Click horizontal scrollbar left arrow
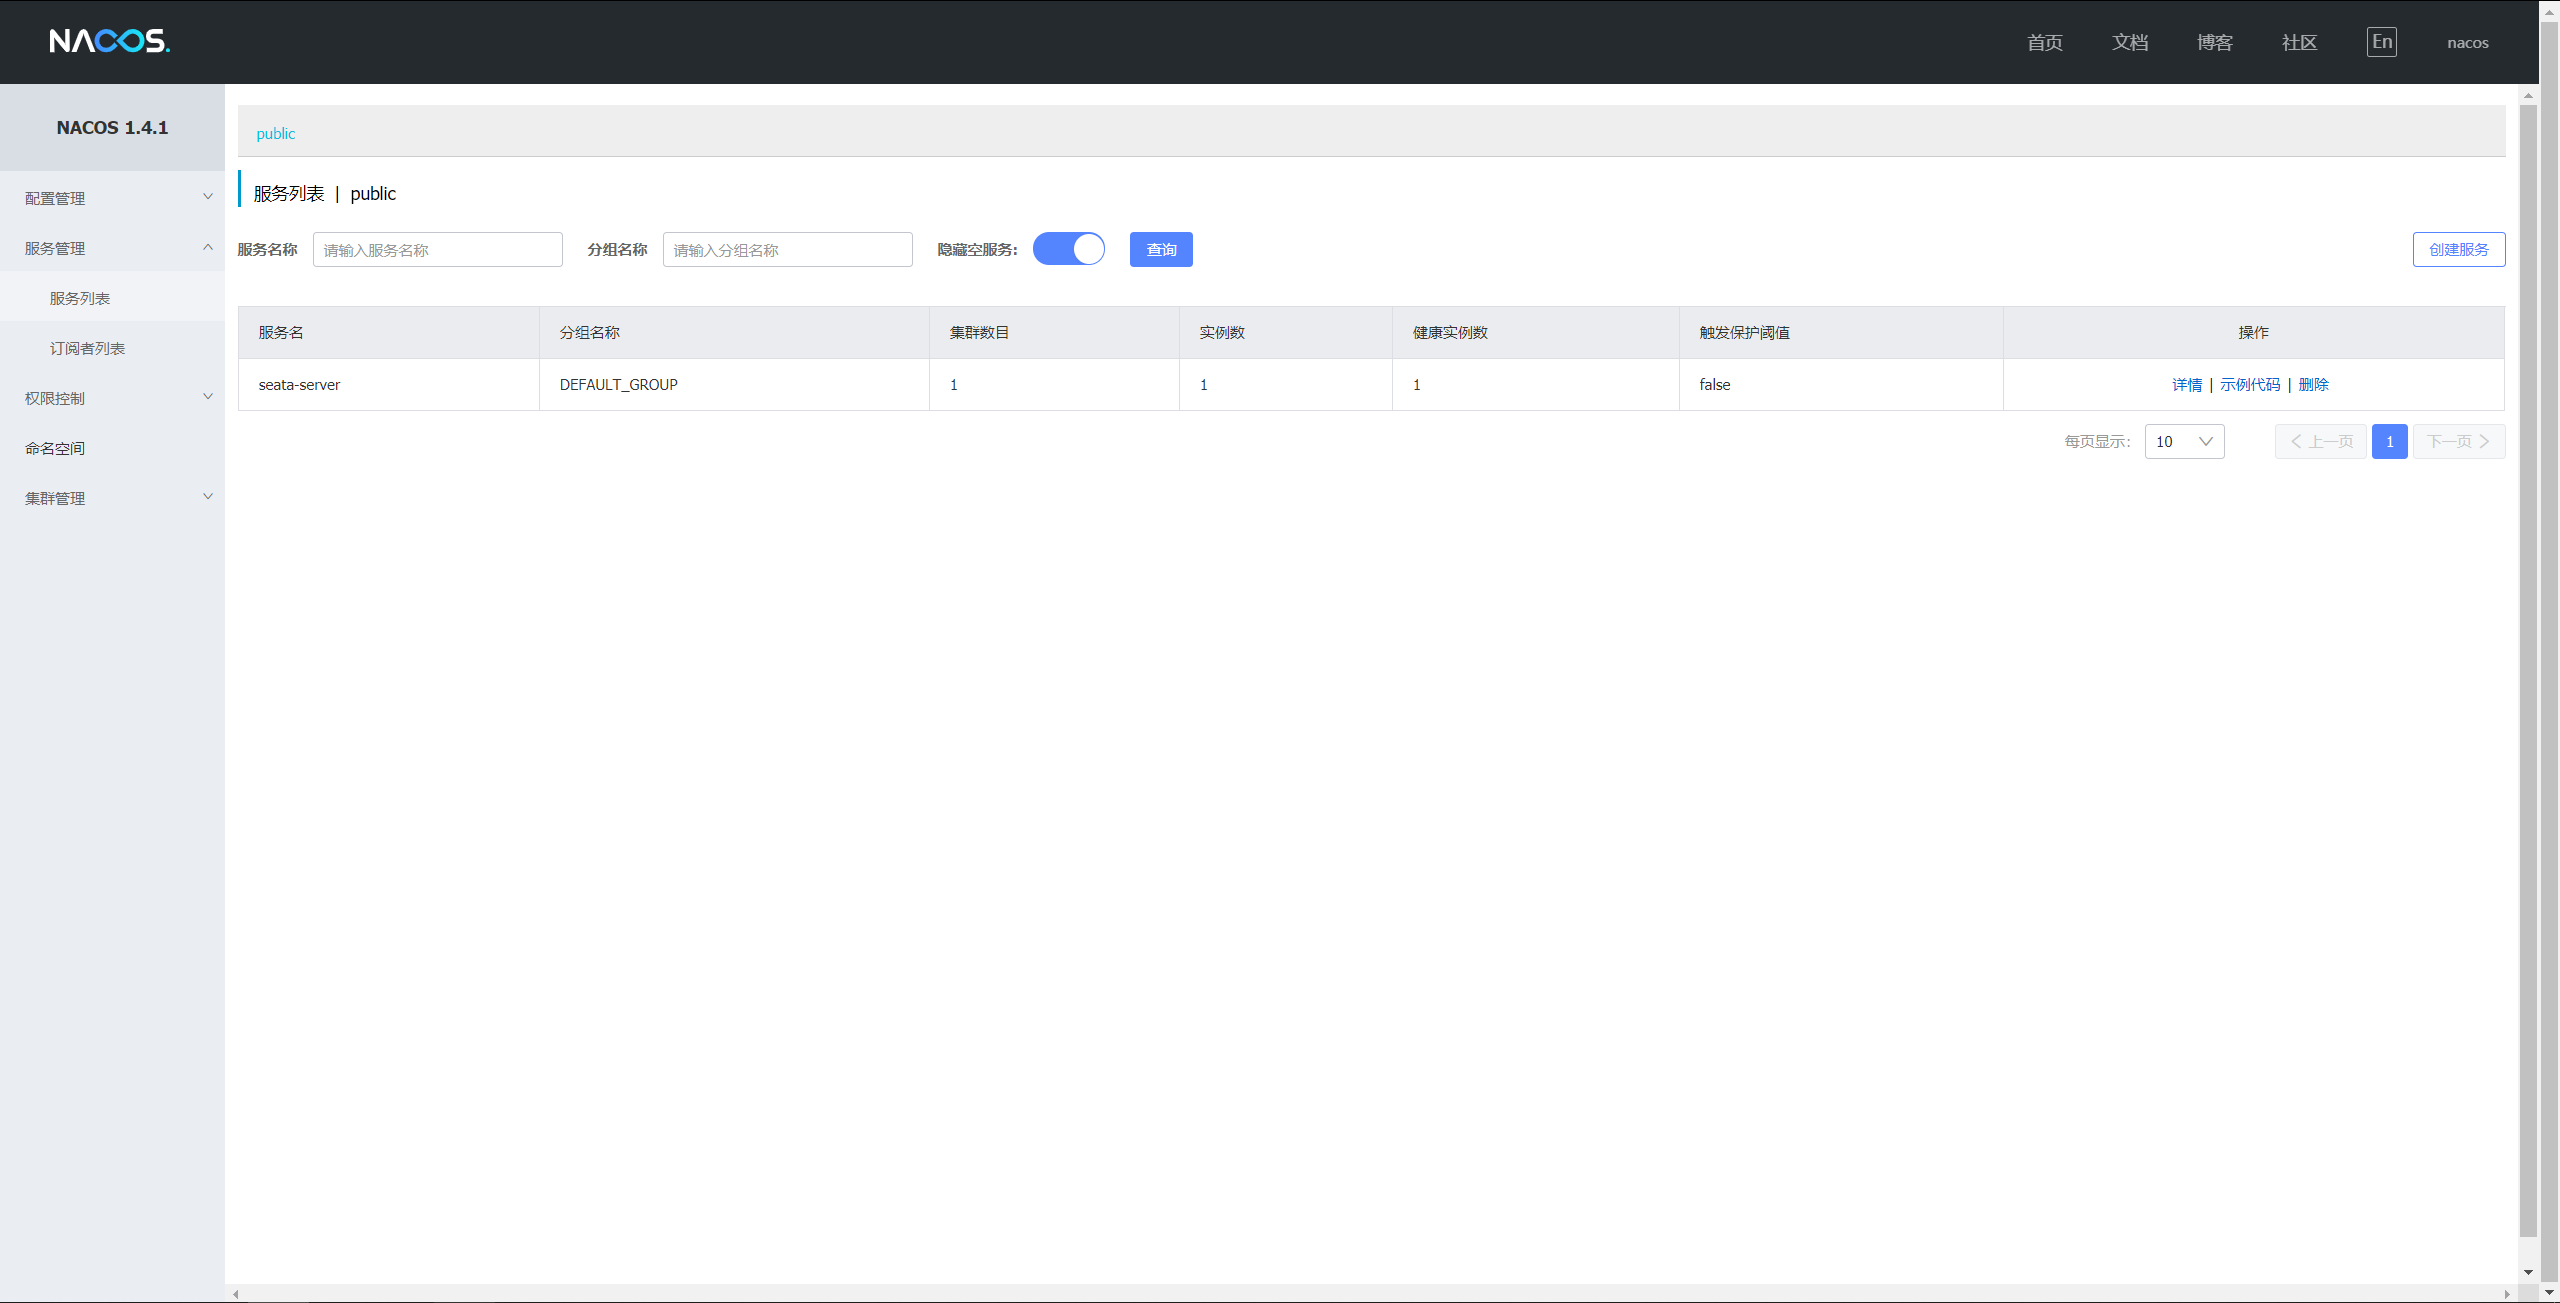The width and height of the screenshot is (2560, 1303). tap(236, 1294)
